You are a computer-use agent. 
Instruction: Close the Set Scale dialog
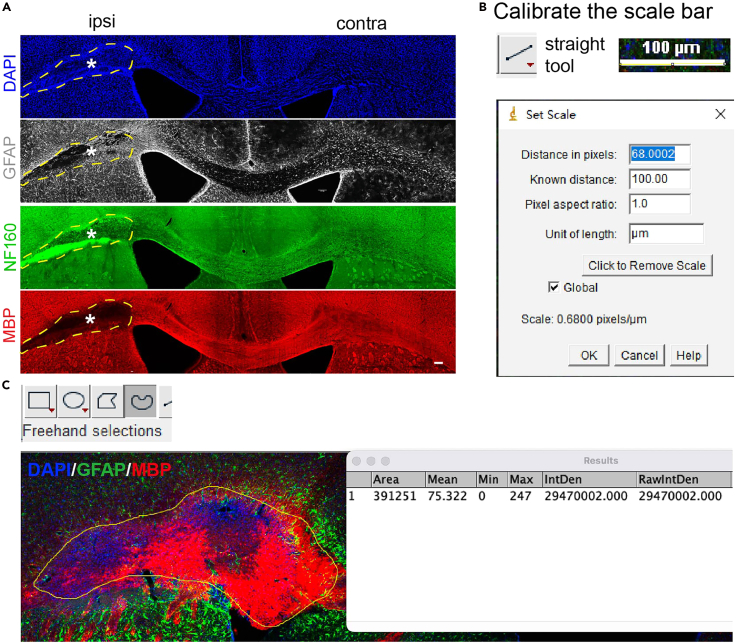tap(720, 114)
